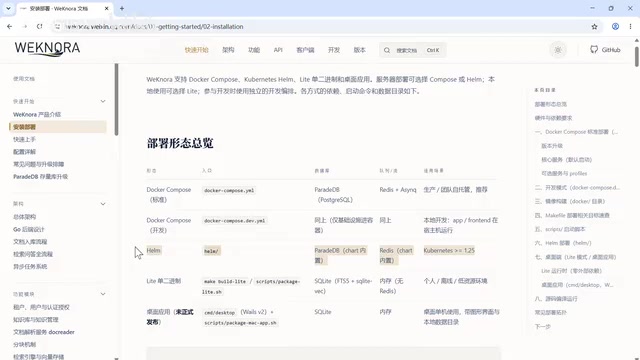Open 异步任务系统 in the sidebar
Screen dimensions: 640x360
[x=30, y=267]
